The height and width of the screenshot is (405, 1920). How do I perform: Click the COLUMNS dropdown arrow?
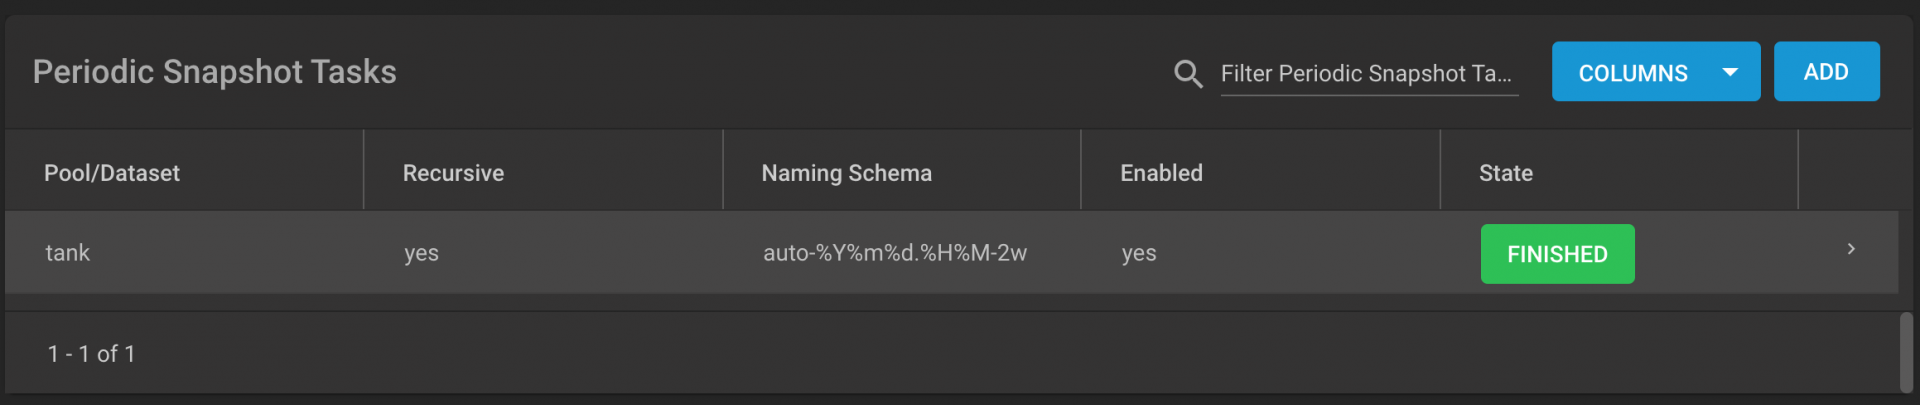pyautogui.click(x=1730, y=72)
